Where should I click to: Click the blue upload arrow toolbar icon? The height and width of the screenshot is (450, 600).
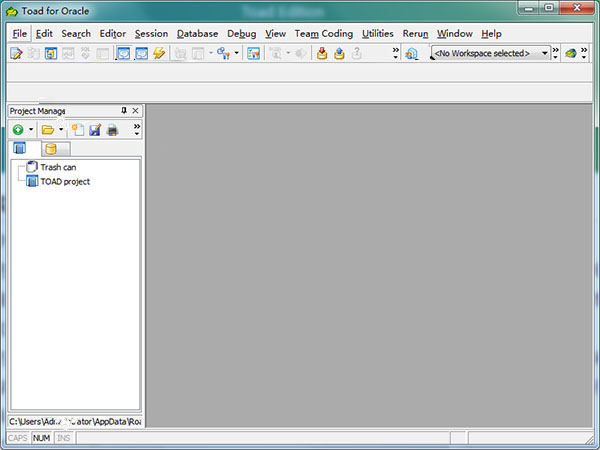pos(339,53)
